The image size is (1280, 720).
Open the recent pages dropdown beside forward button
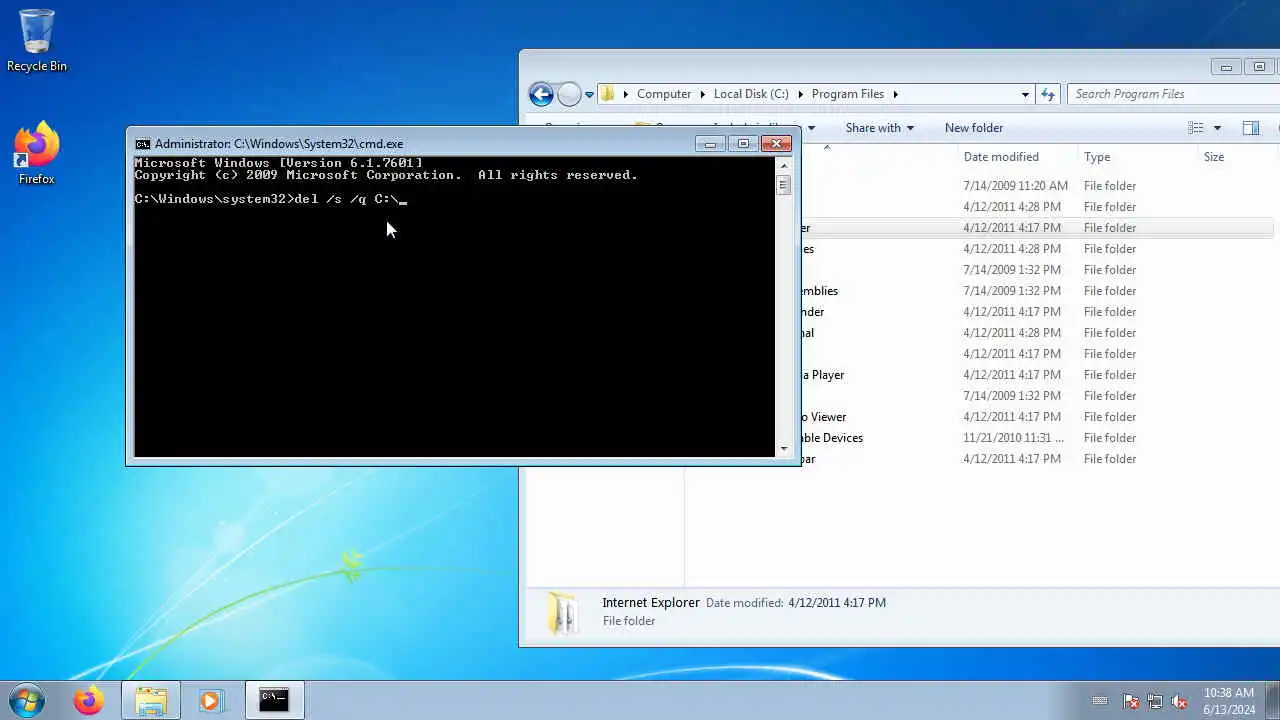[x=589, y=95]
